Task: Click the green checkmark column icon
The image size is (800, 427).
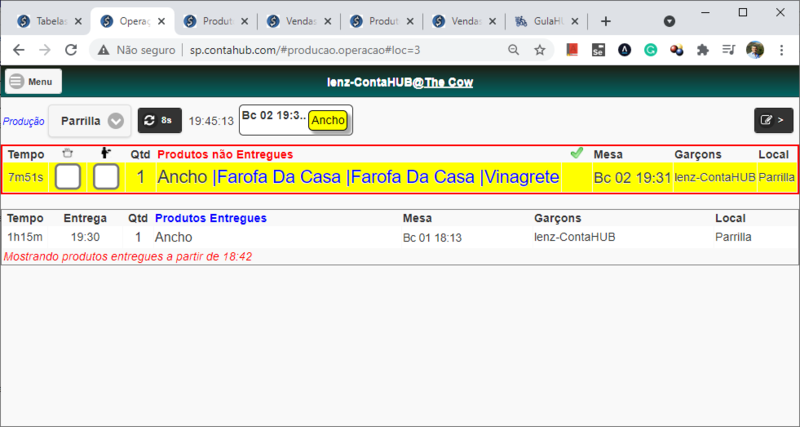Action: point(577,153)
